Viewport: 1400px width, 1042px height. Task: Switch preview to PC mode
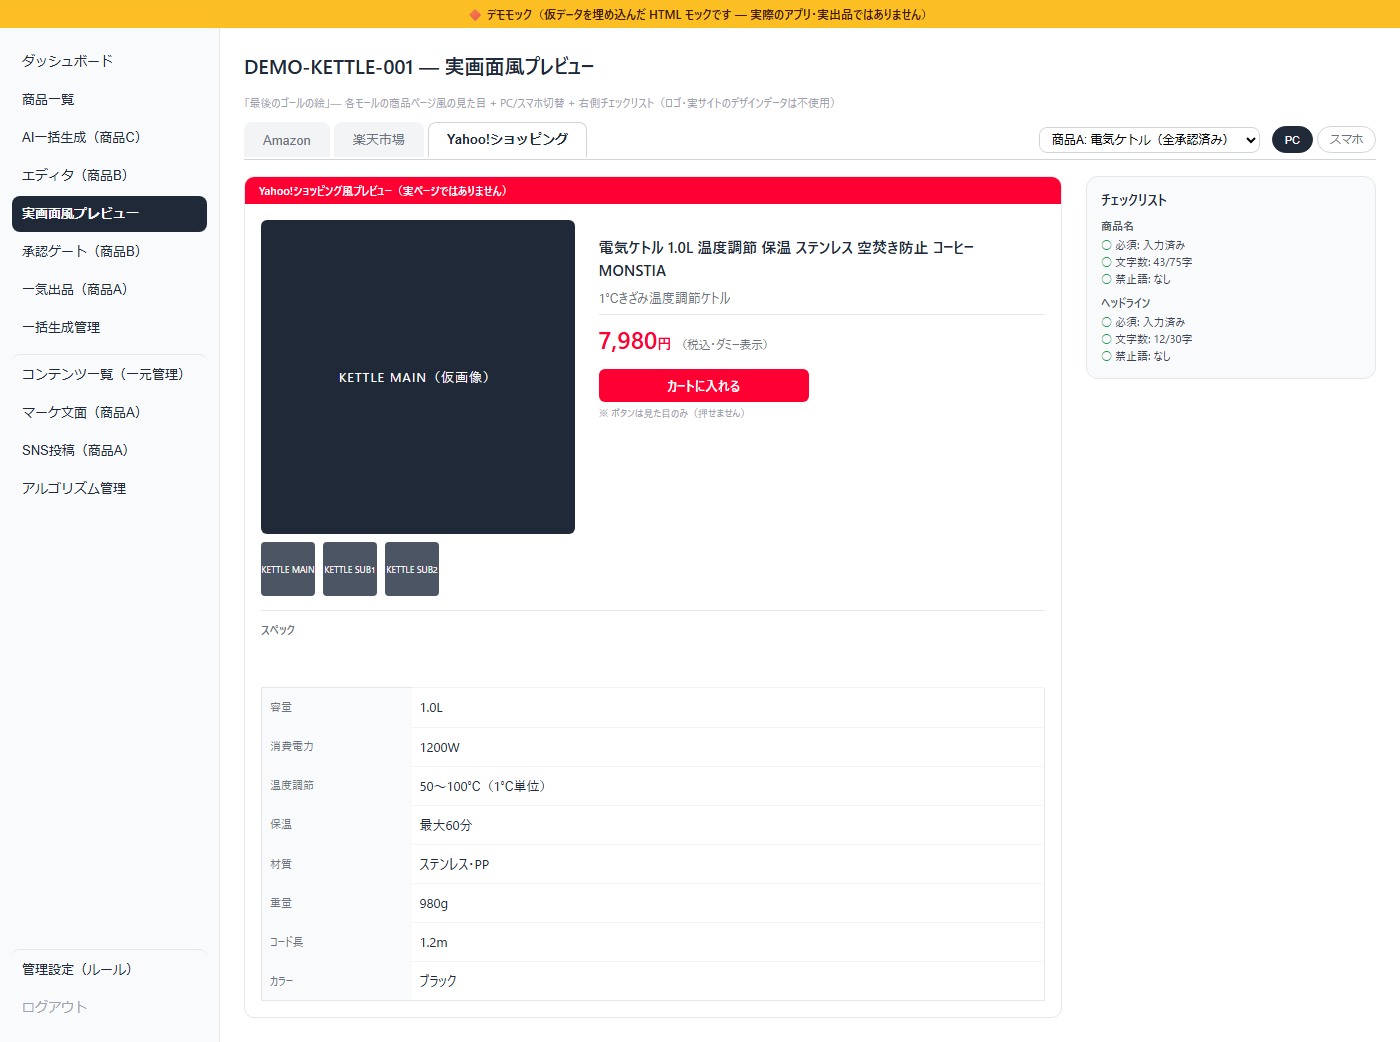1292,140
